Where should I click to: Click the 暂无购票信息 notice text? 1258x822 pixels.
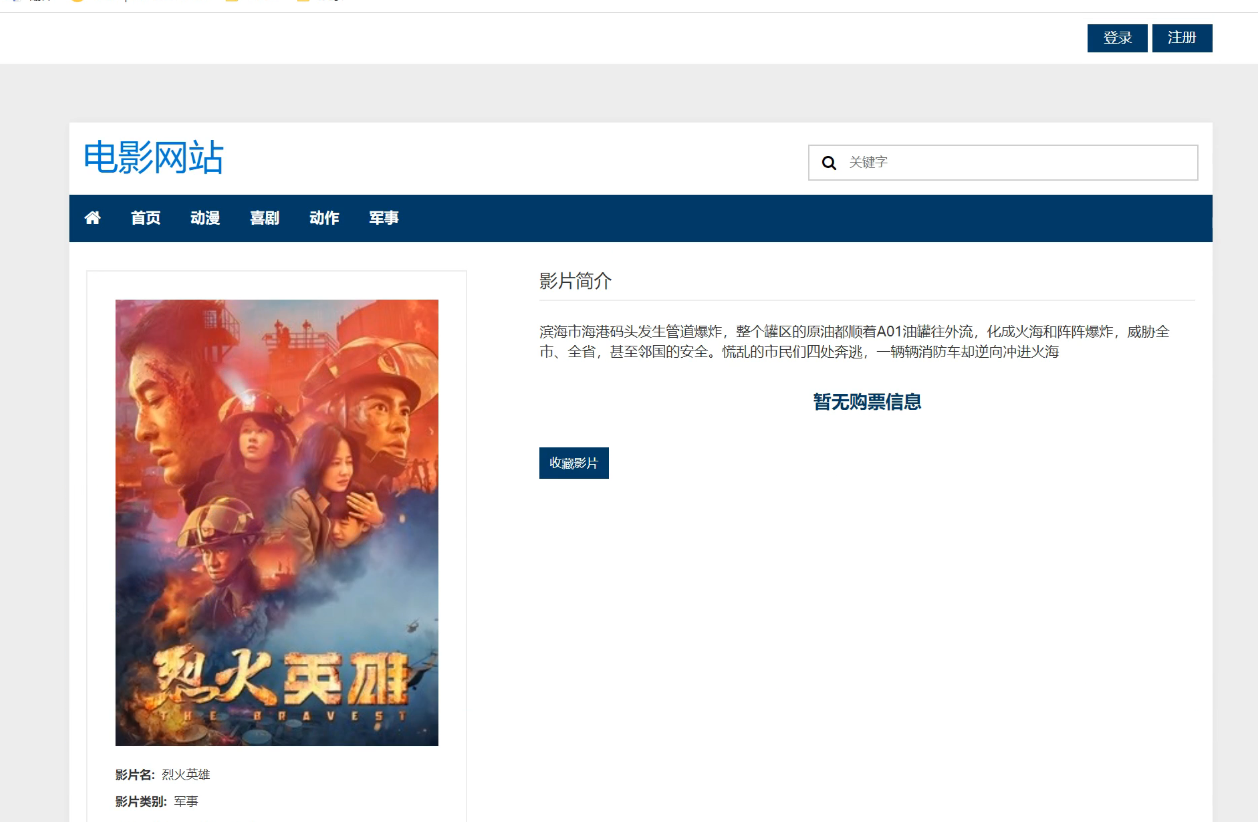point(867,402)
